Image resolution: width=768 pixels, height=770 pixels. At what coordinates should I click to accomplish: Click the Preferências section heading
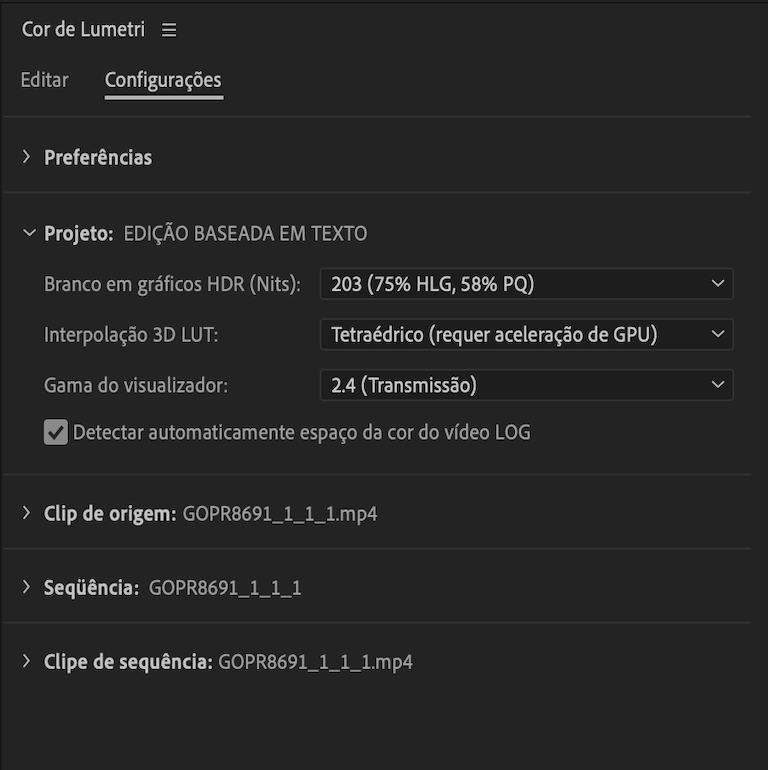[98, 157]
